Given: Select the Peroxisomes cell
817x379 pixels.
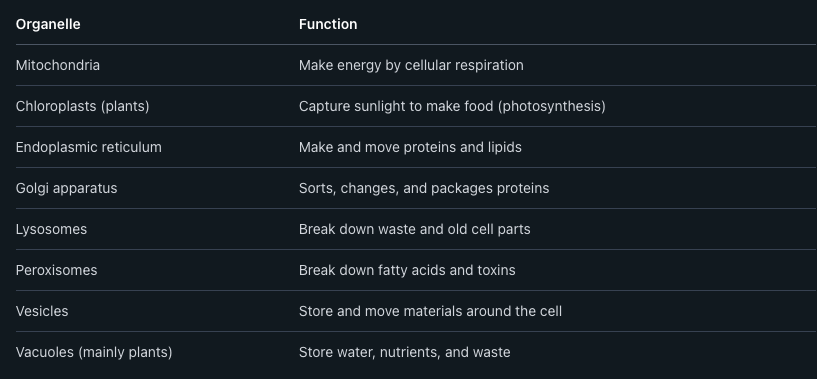Looking at the screenshot, I should pos(56,270).
